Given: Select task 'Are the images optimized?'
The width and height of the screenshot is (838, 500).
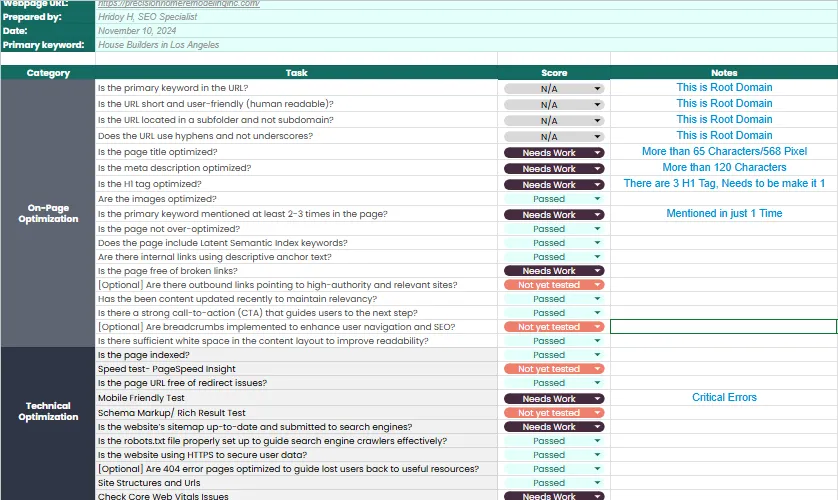Looking at the screenshot, I should pos(297,199).
